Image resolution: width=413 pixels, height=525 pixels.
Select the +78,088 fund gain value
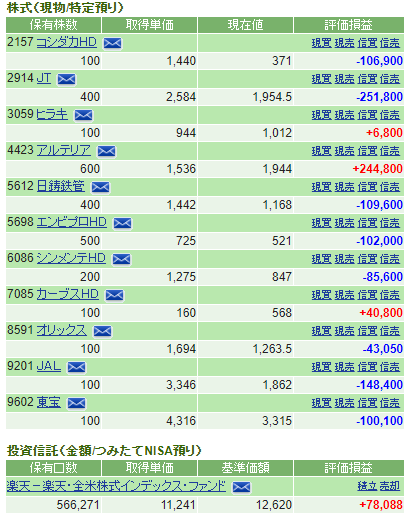coord(381,505)
